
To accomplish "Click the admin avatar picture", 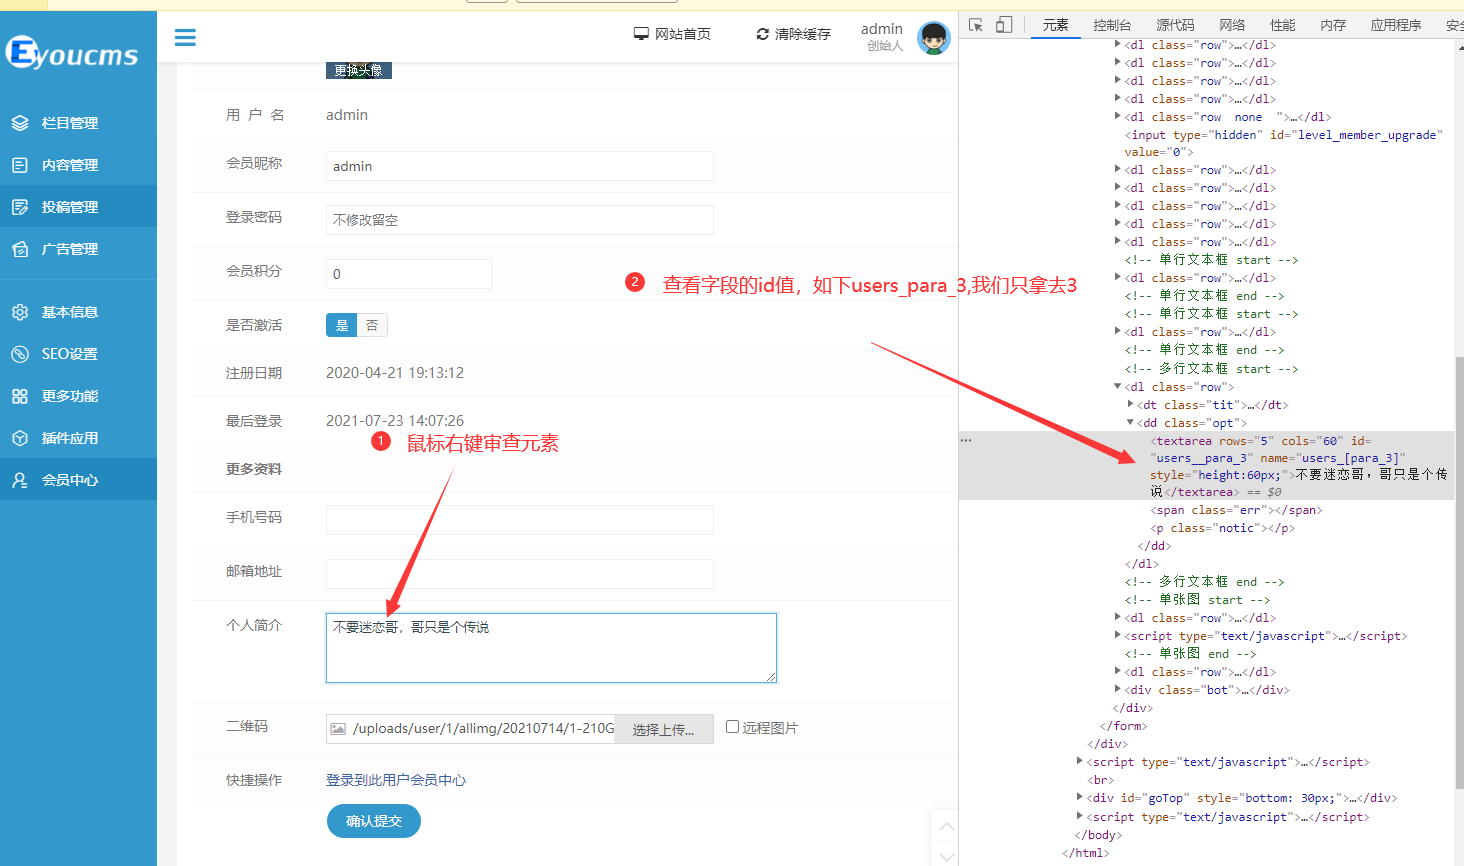I will point(934,38).
